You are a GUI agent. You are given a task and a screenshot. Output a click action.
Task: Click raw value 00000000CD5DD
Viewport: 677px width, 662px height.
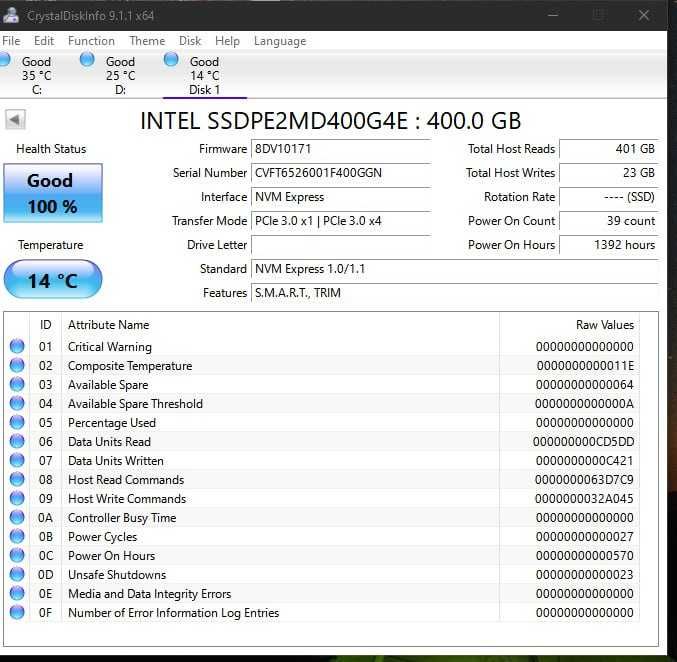[x=583, y=442]
